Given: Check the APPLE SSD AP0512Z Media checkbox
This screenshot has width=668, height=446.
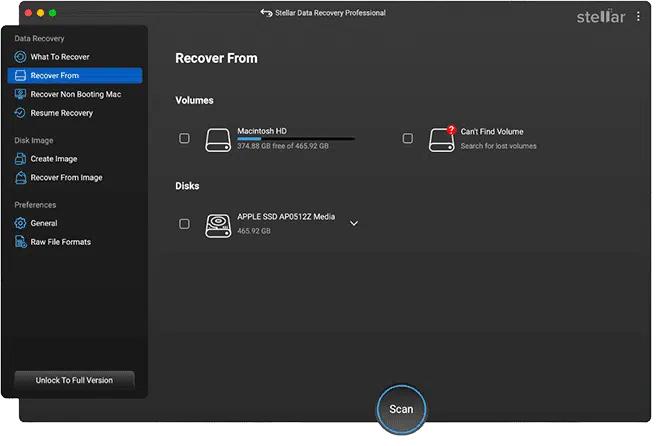Looking at the screenshot, I should [x=184, y=224].
